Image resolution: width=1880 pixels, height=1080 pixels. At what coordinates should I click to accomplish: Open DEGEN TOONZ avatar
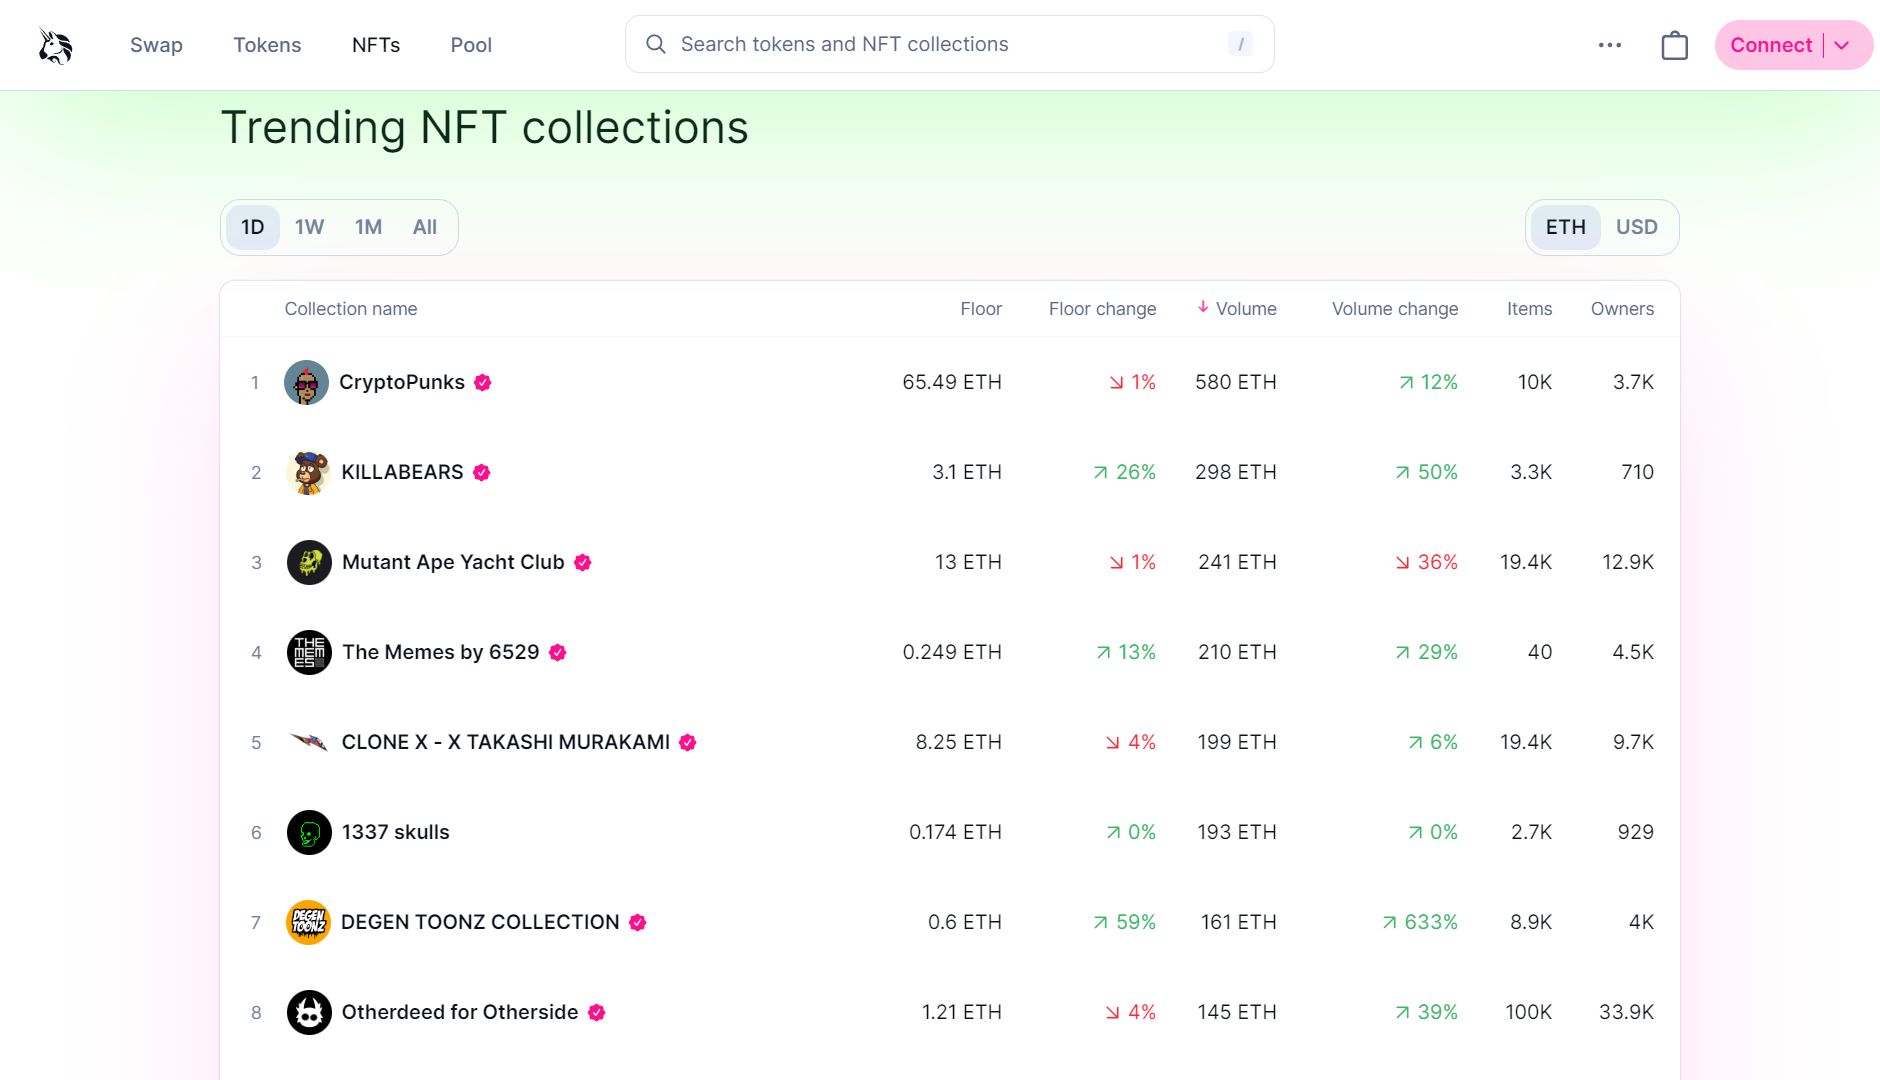(x=308, y=922)
